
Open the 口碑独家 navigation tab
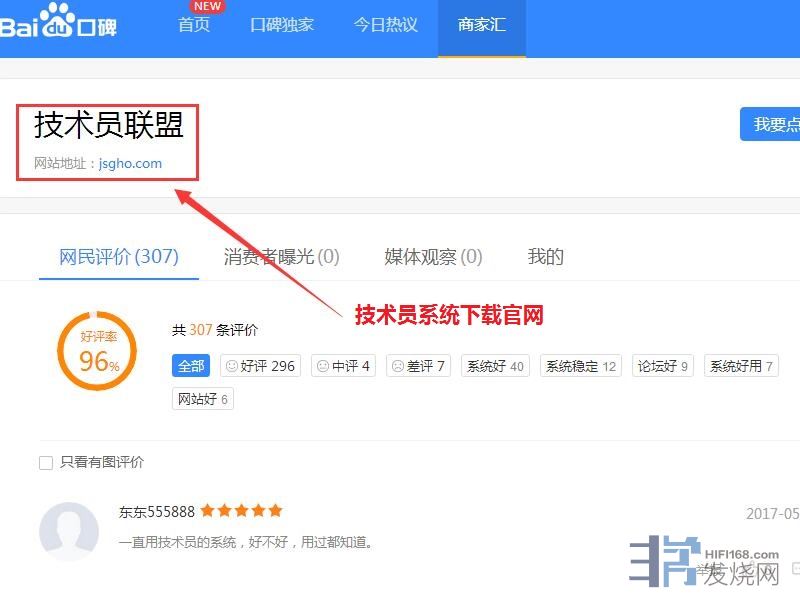282,25
